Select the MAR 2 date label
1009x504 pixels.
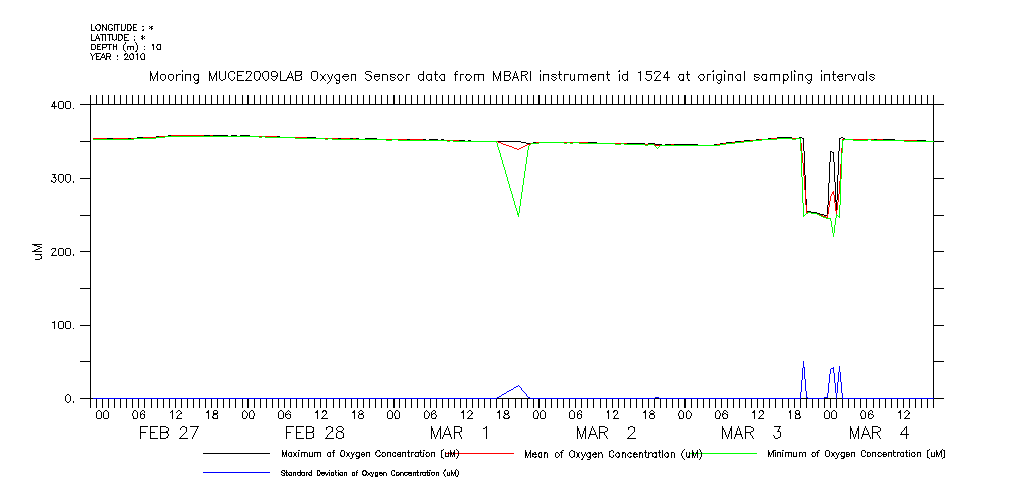606,433
